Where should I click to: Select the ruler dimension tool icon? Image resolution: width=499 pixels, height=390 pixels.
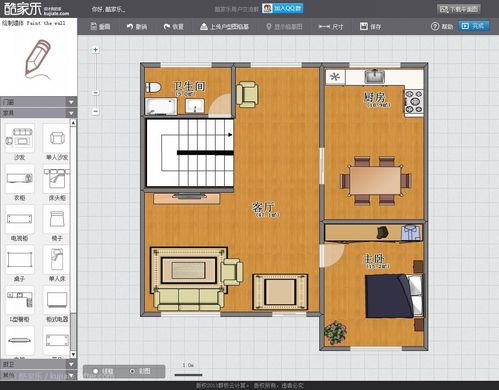click(x=324, y=26)
